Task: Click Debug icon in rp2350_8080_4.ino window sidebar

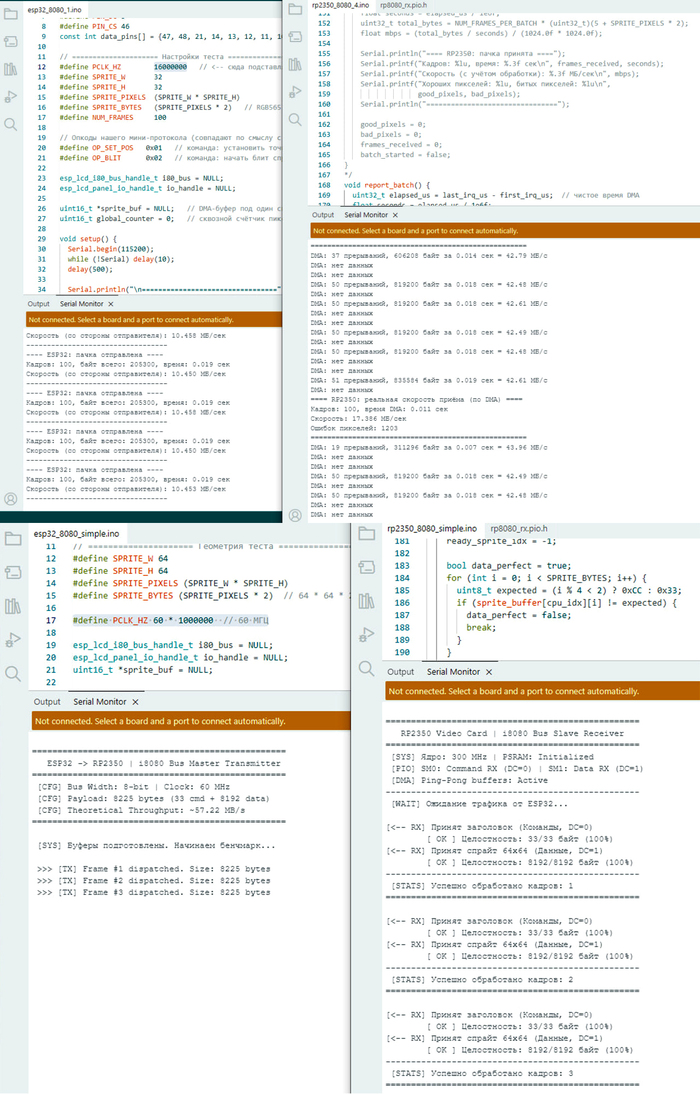Action: 296,92
